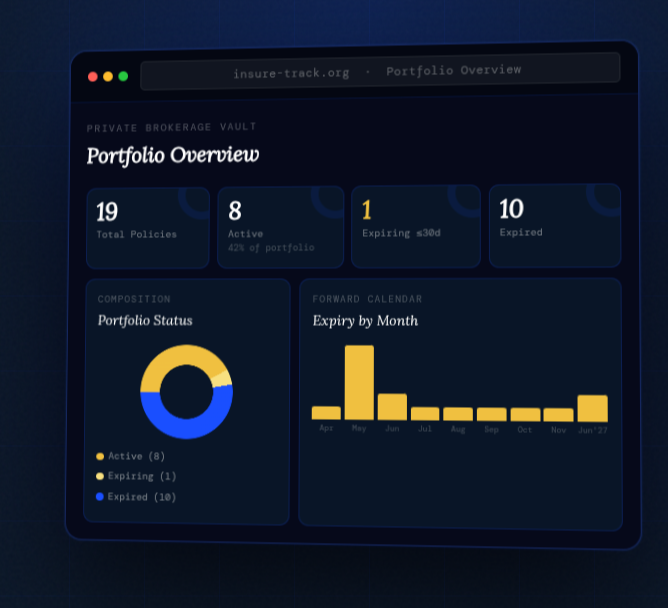Click the Apr bar in expiry chart

(x=326, y=413)
